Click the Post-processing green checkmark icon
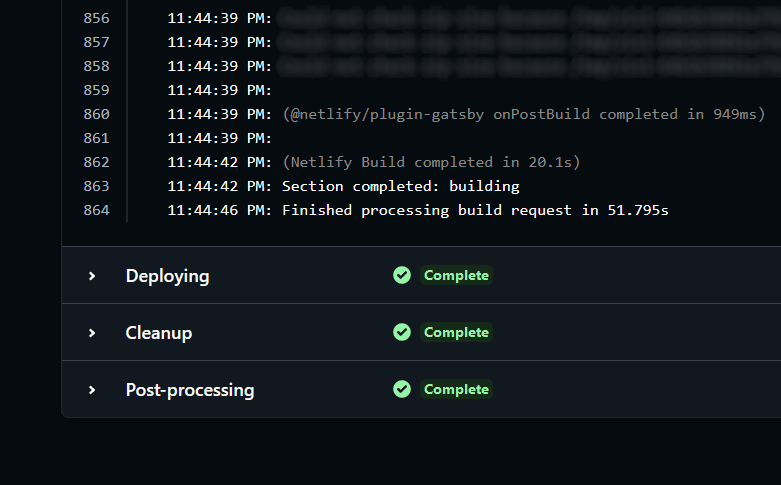Viewport: 781px width, 485px height. point(402,389)
